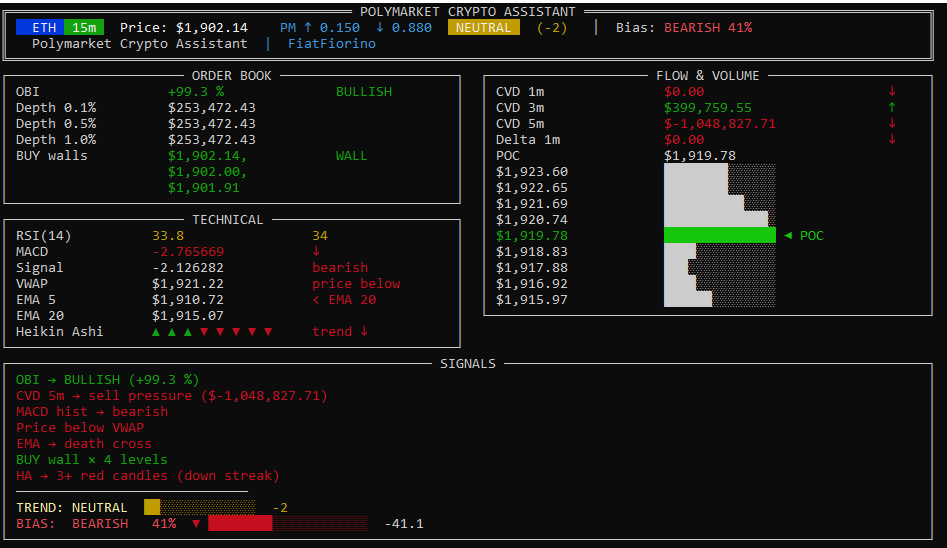Screen dimensions: 947x548
Task: Open the FiatFiorino link
Action: pos(332,44)
